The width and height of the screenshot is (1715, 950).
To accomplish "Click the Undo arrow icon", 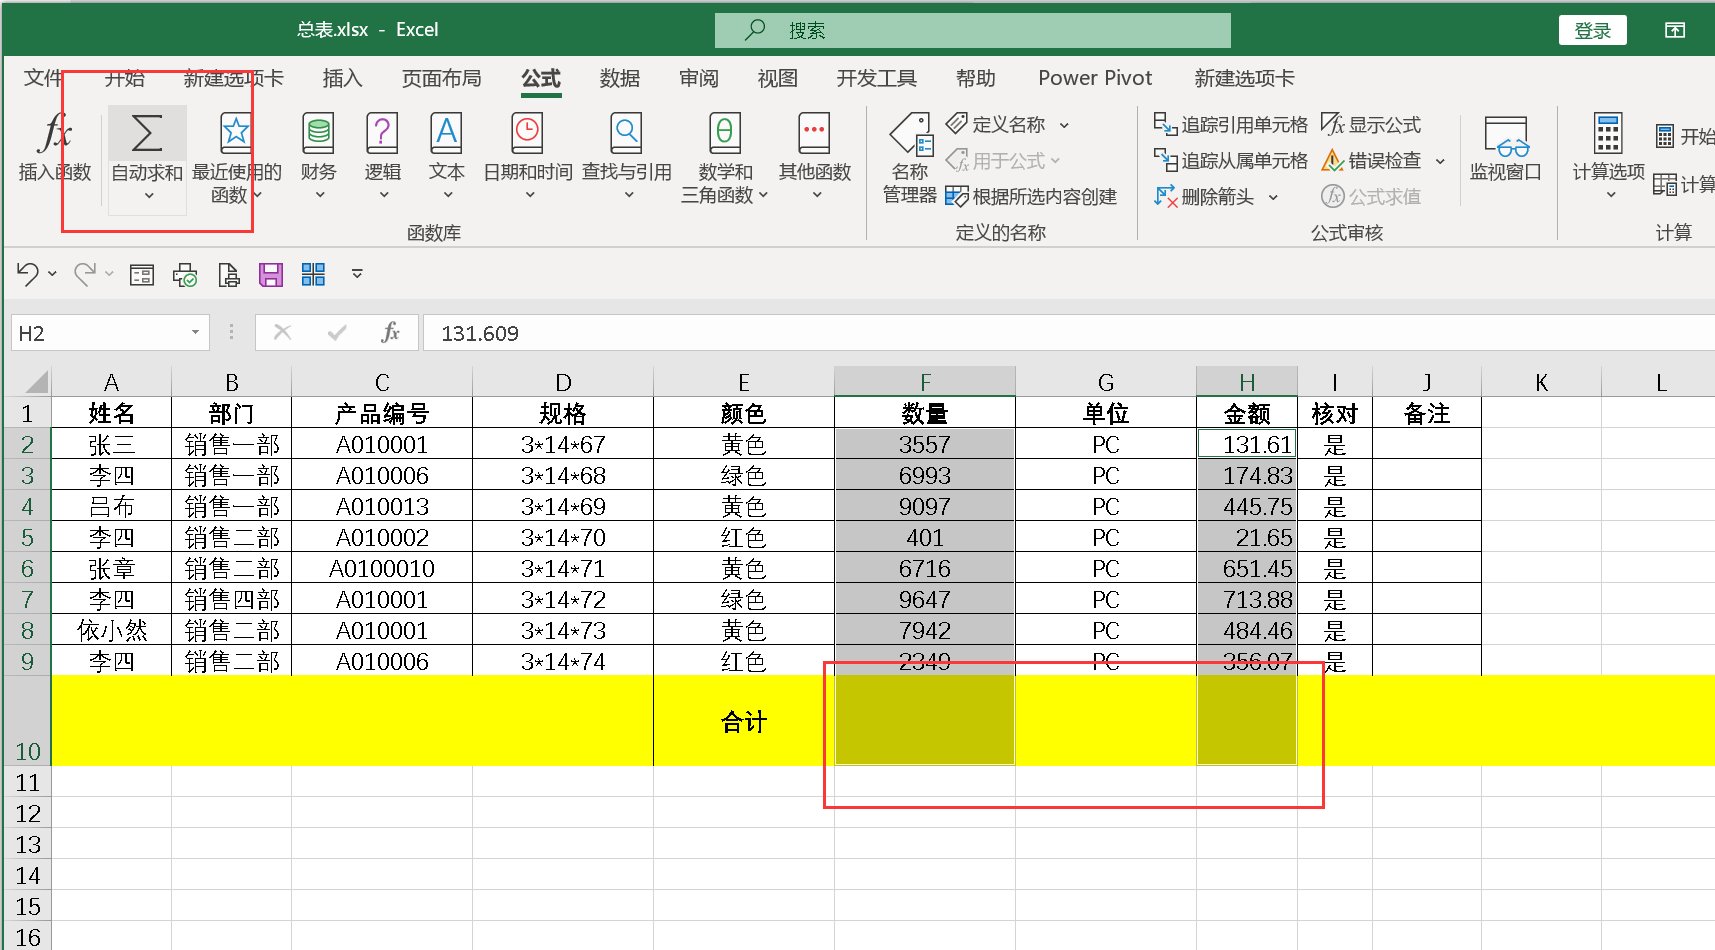I will 27,274.
